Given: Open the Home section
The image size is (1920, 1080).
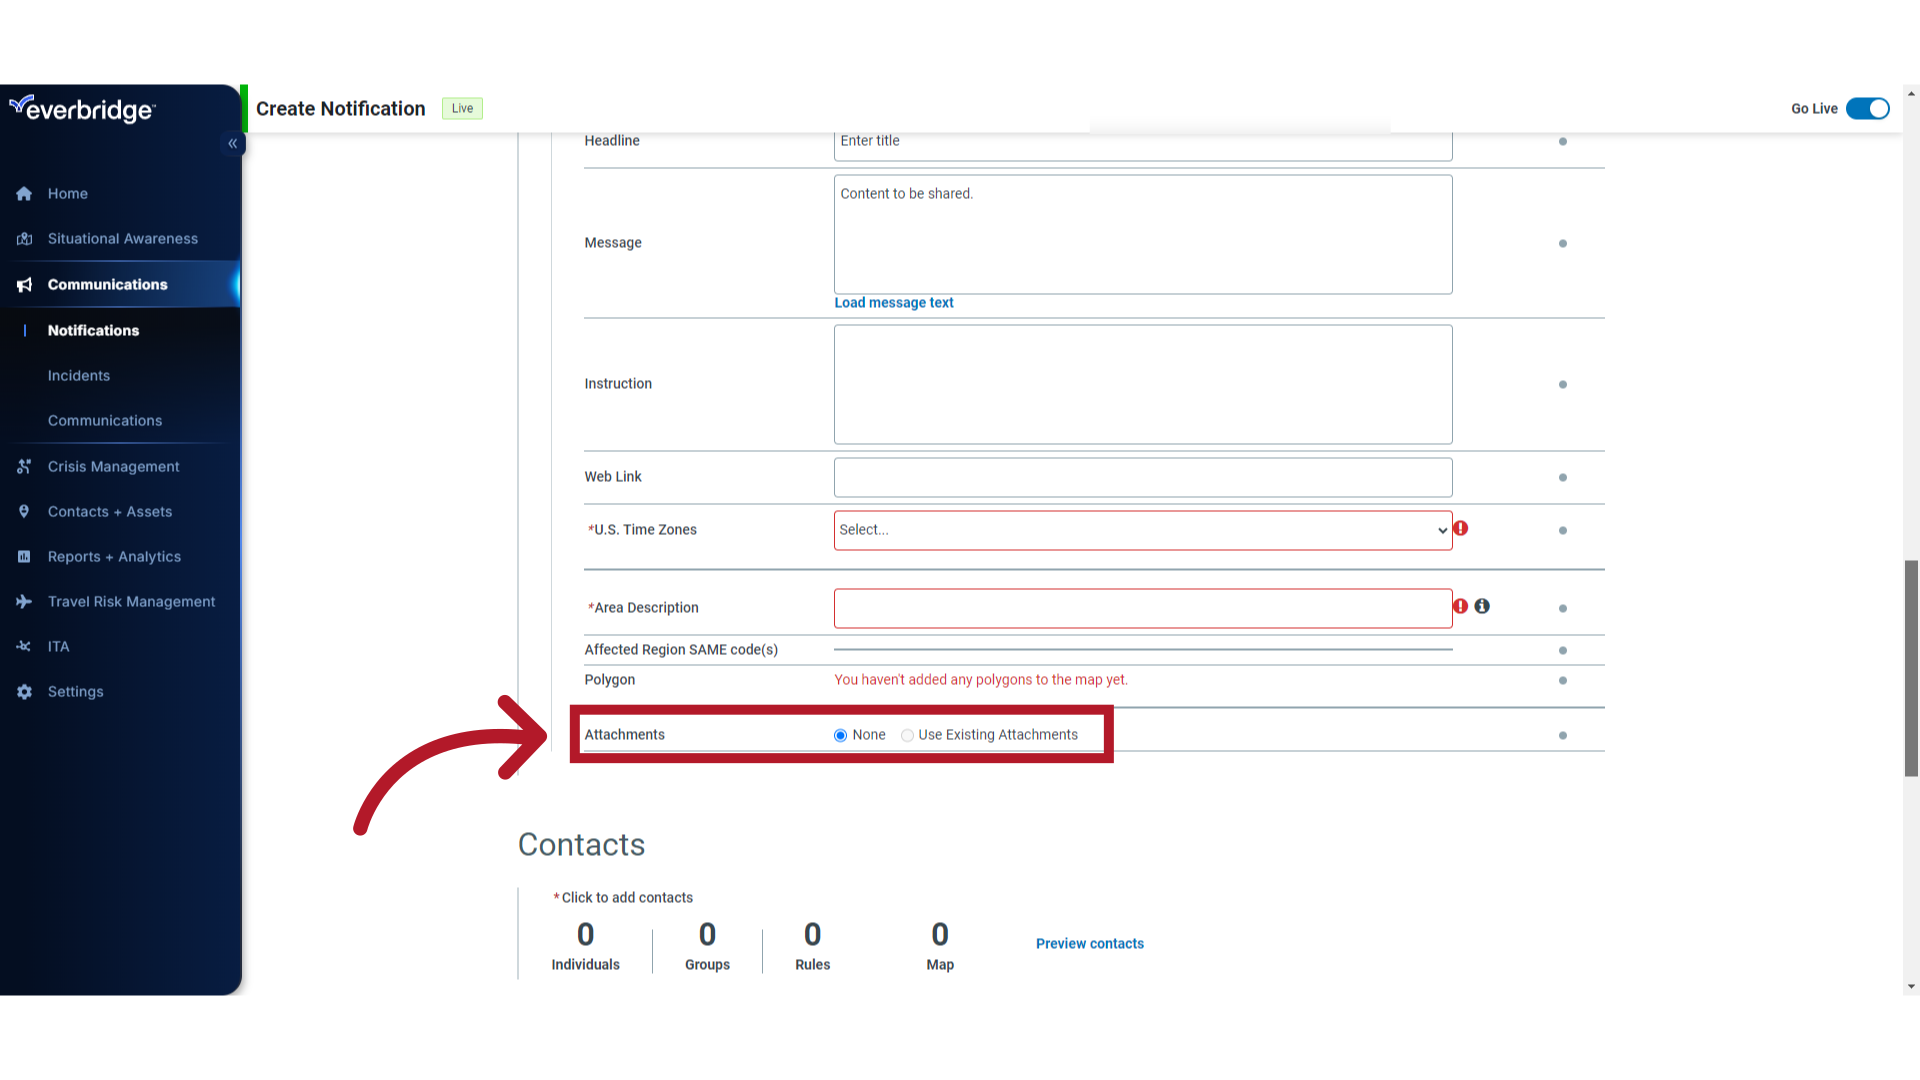Looking at the screenshot, I should pos(67,193).
